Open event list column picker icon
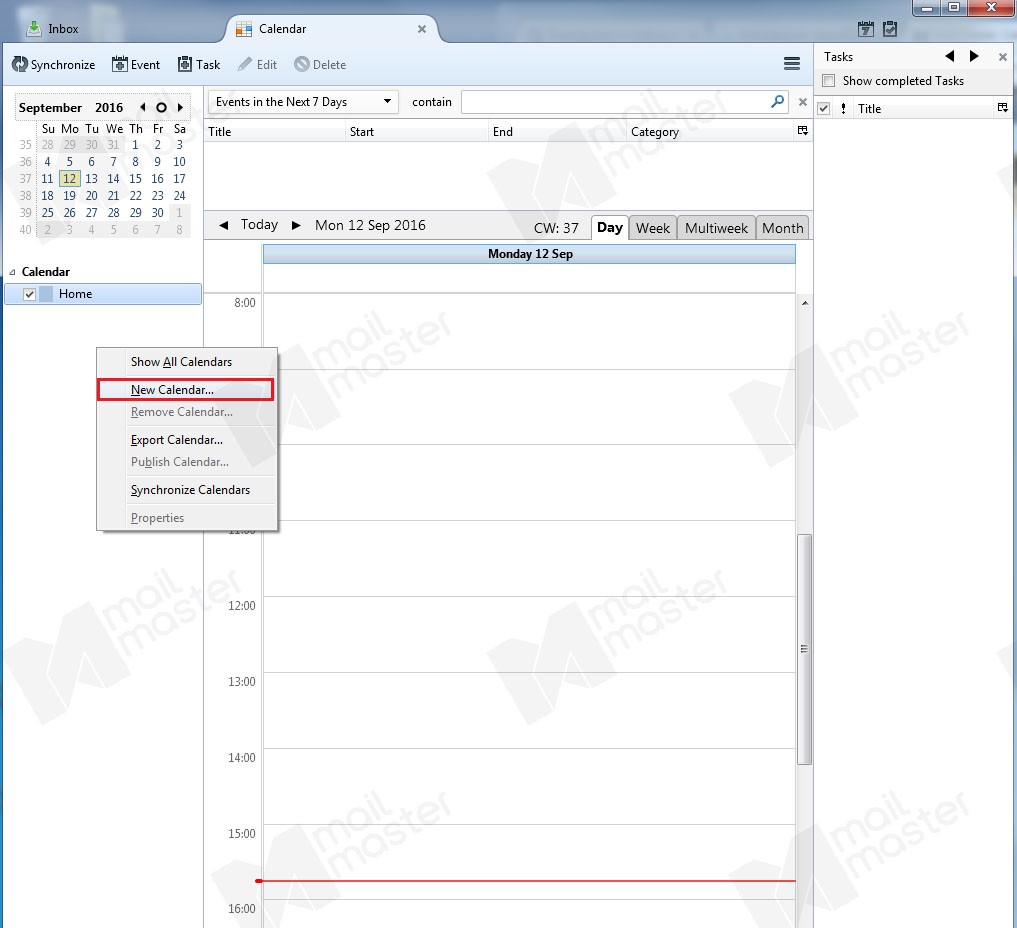The image size is (1017, 928). tap(802, 130)
